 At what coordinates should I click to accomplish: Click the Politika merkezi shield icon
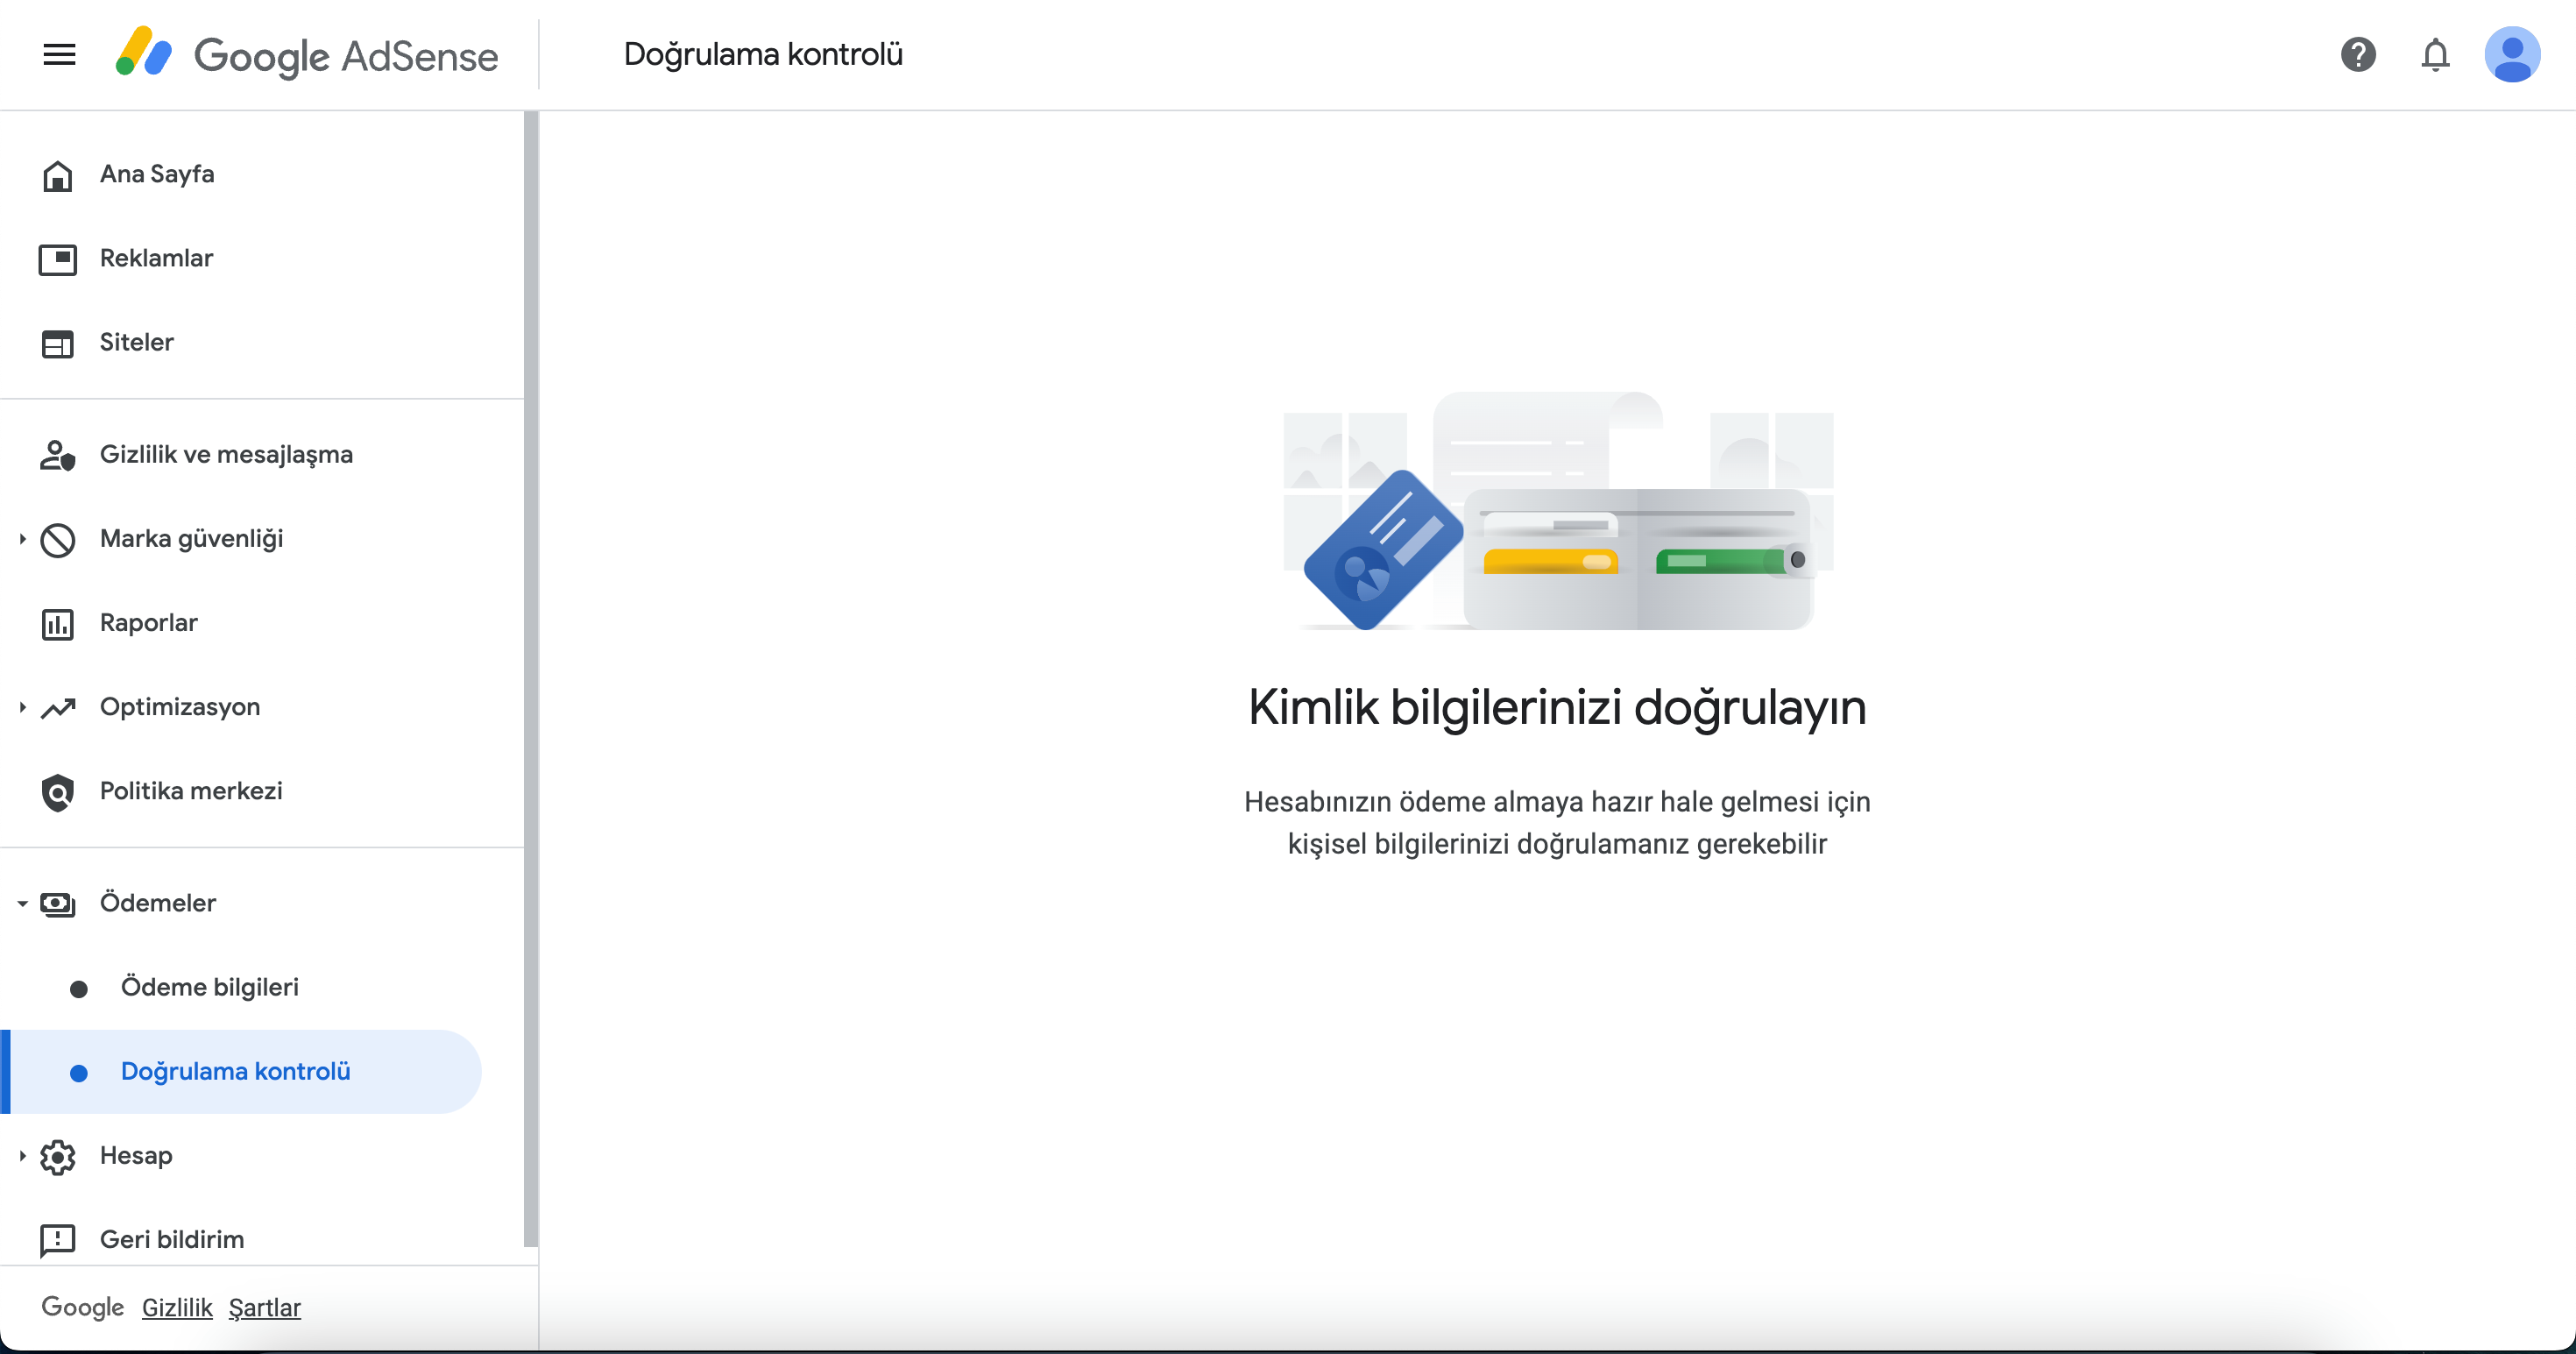coord(57,791)
